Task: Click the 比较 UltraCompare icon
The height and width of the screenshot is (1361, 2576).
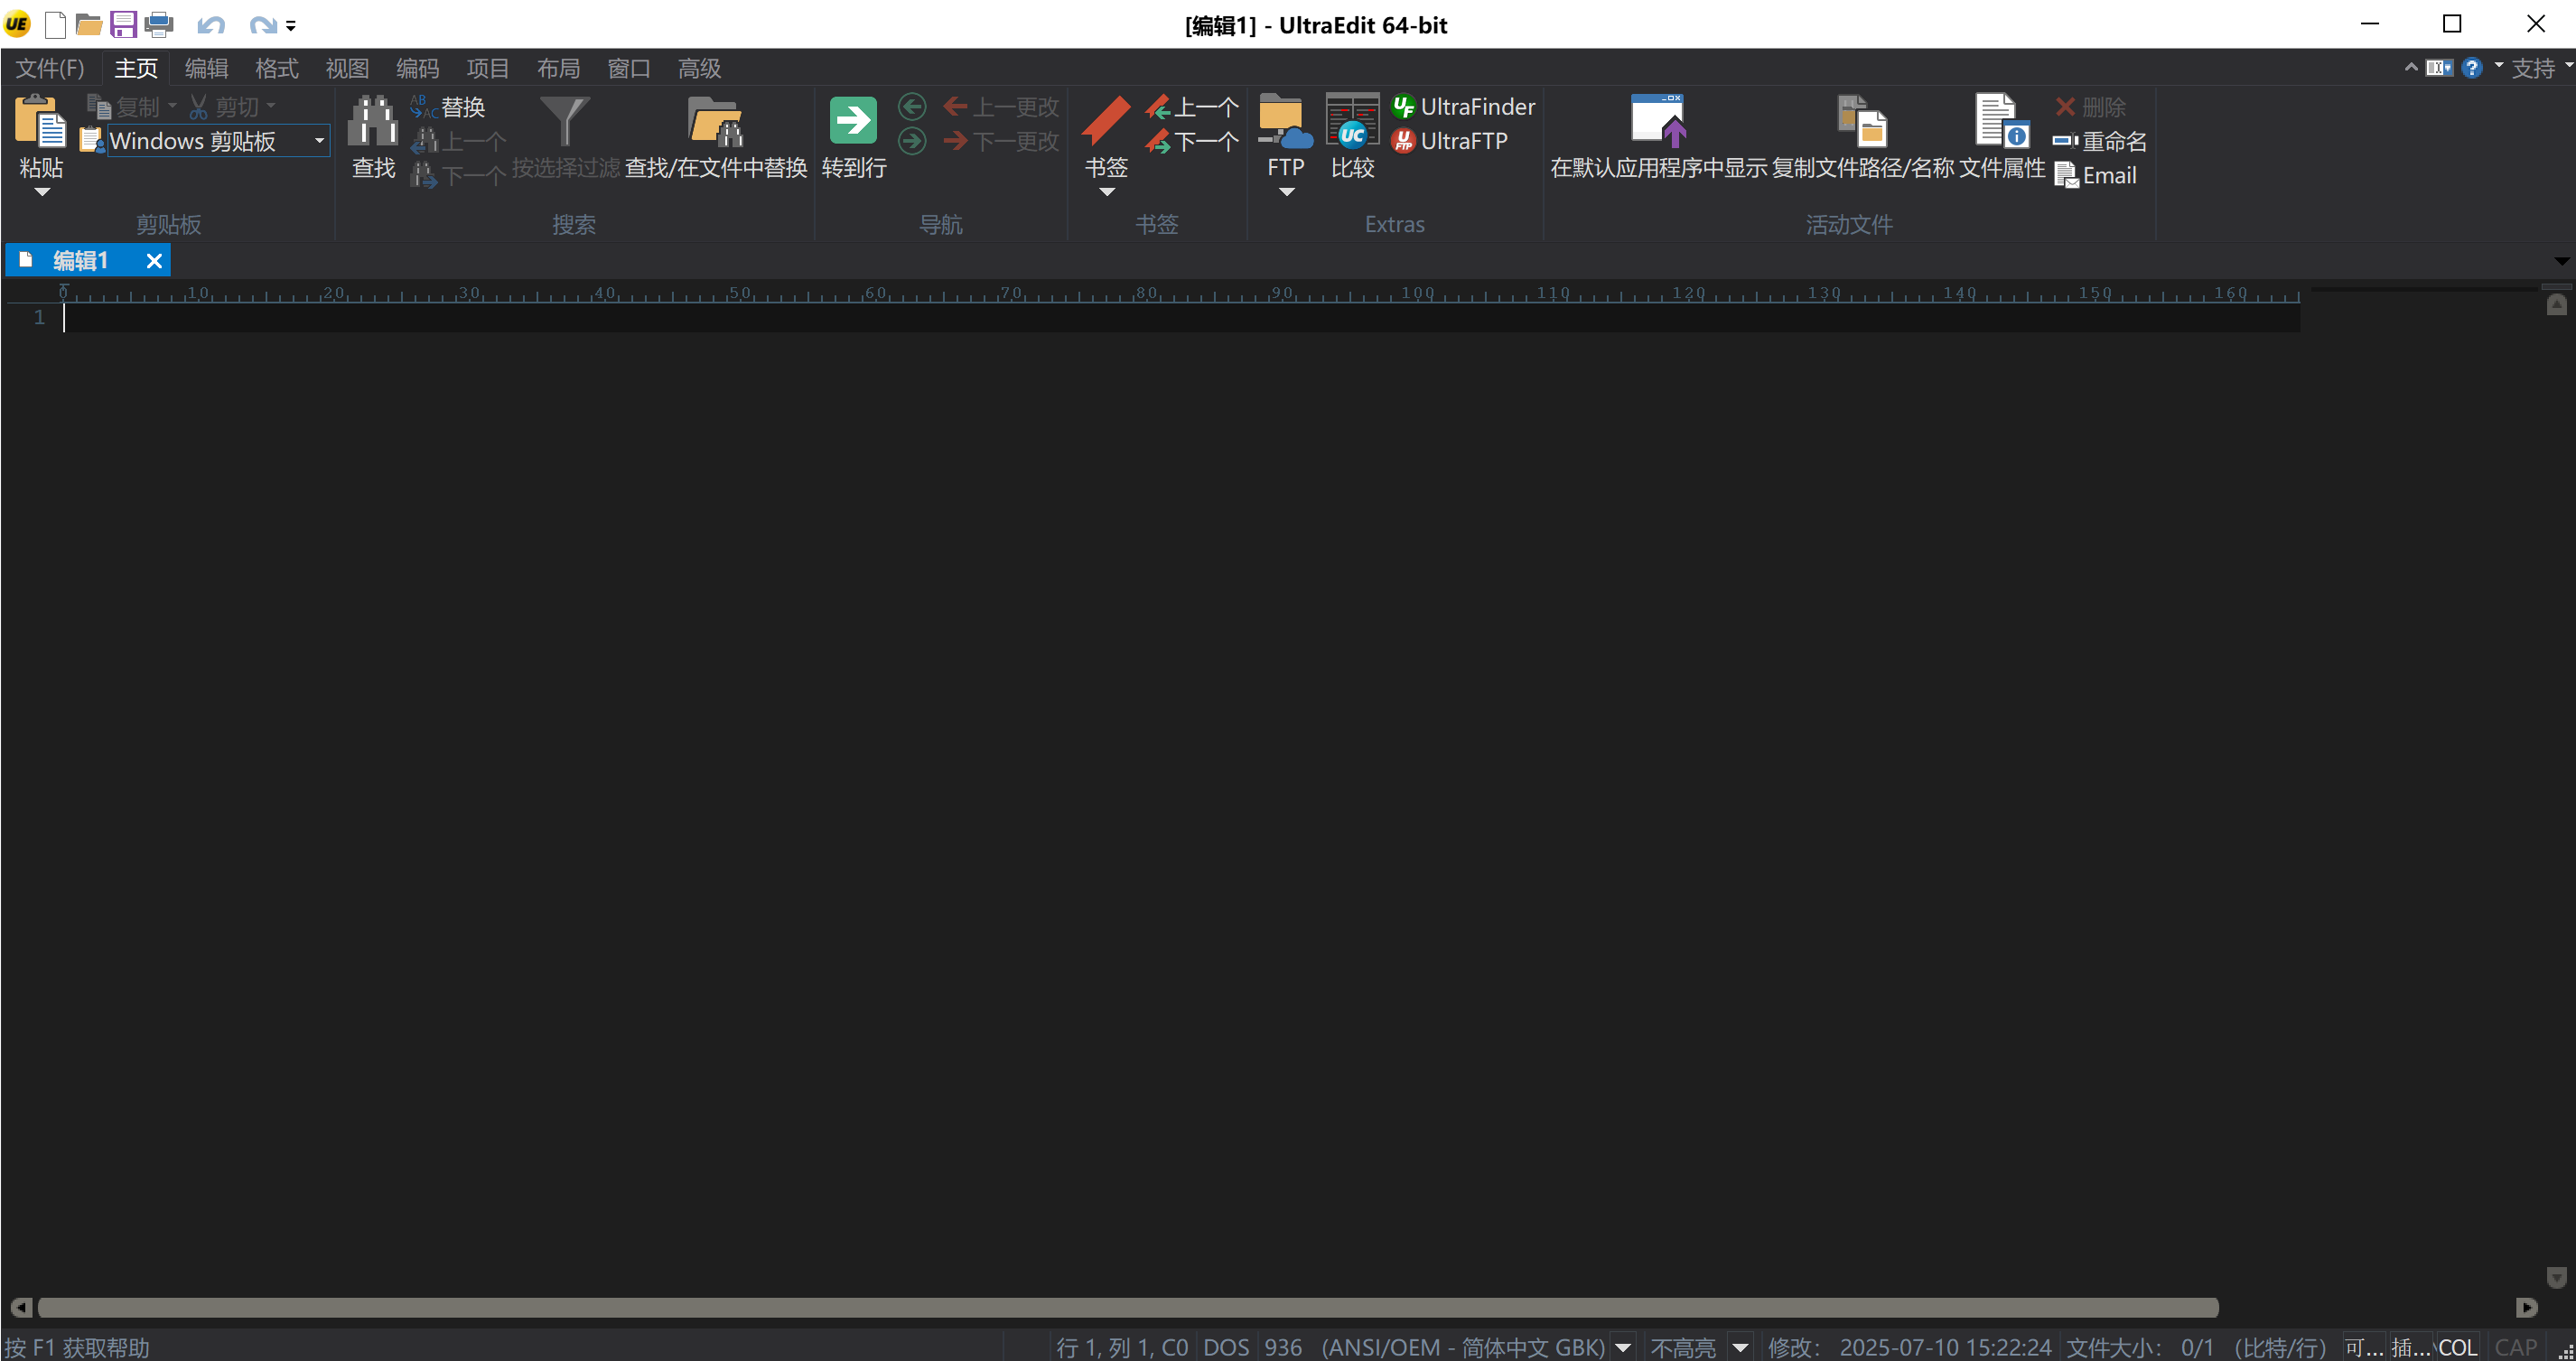Action: (x=1352, y=121)
